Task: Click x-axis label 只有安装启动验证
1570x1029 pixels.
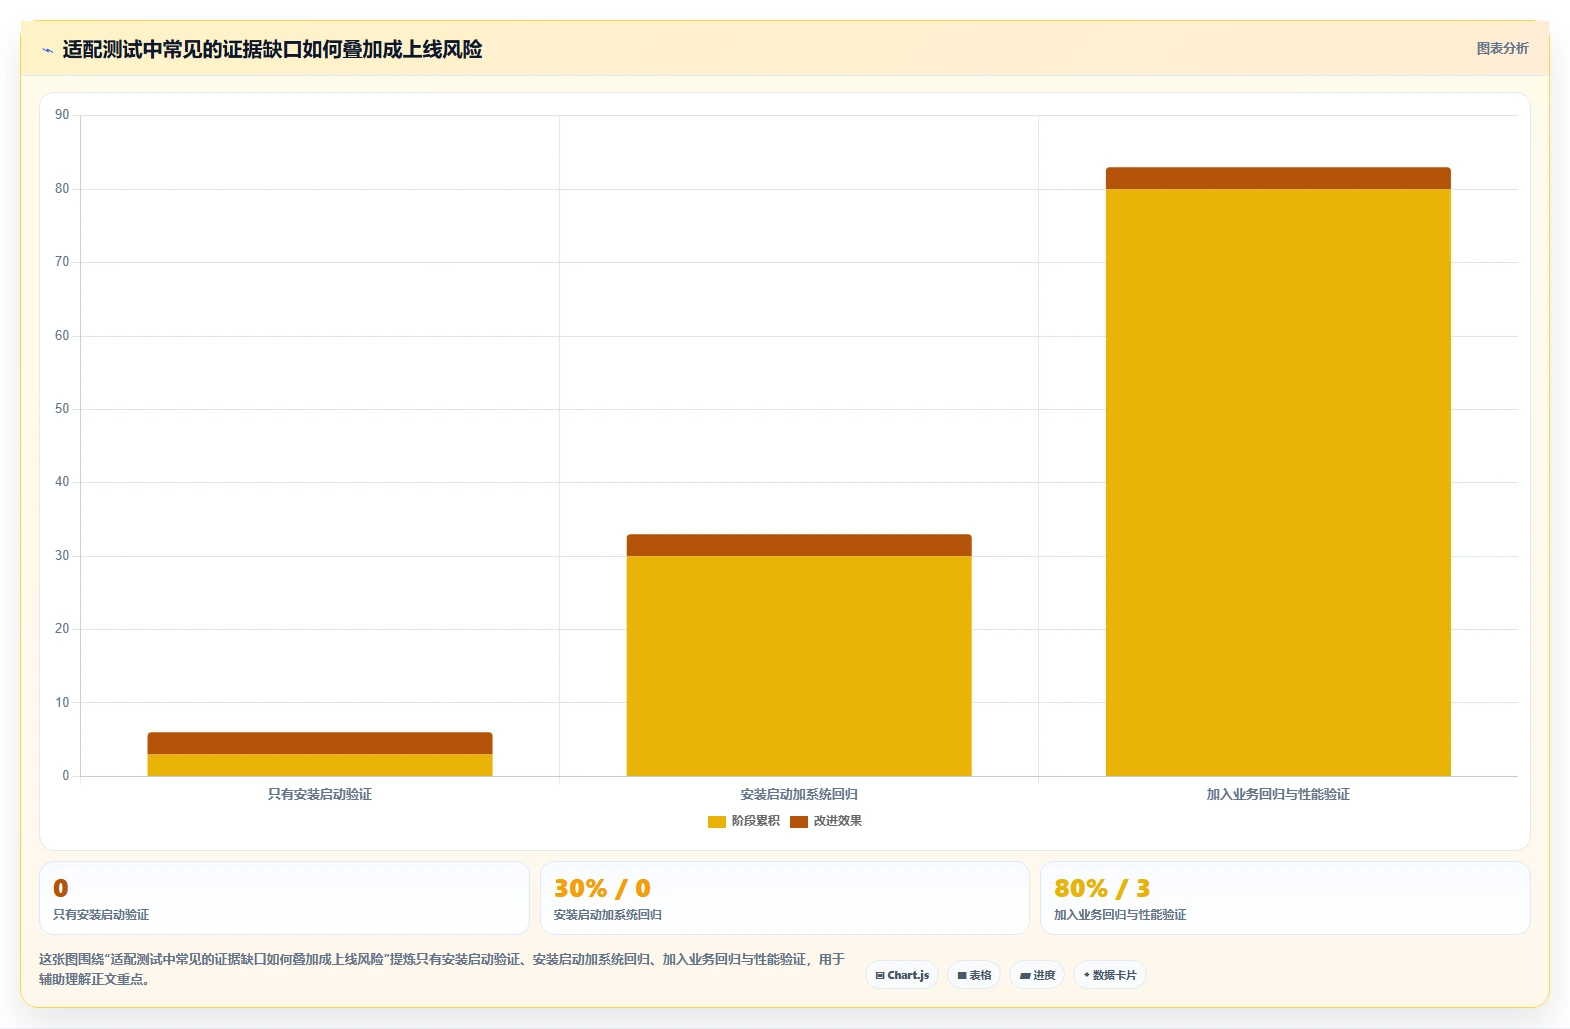Action: click(x=320, y=794)
